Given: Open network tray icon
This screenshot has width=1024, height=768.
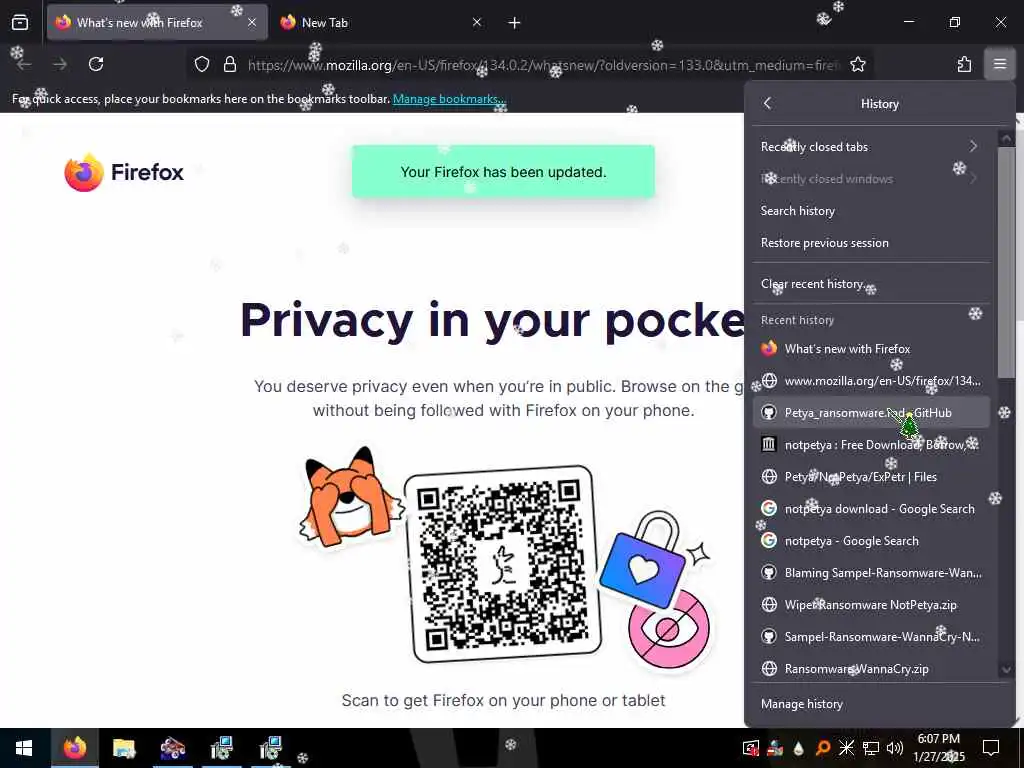Looking at the screenshot, I should (871, 748).
